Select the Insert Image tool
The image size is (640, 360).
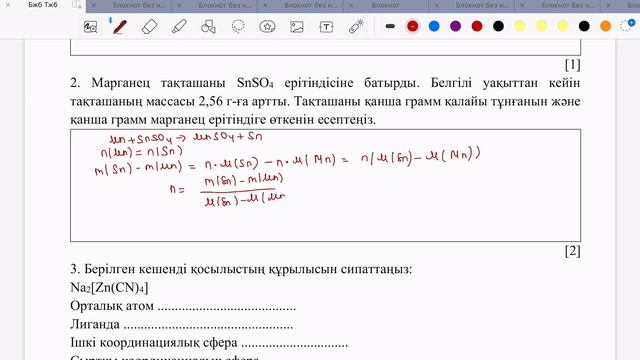click(x=297, y=27)
